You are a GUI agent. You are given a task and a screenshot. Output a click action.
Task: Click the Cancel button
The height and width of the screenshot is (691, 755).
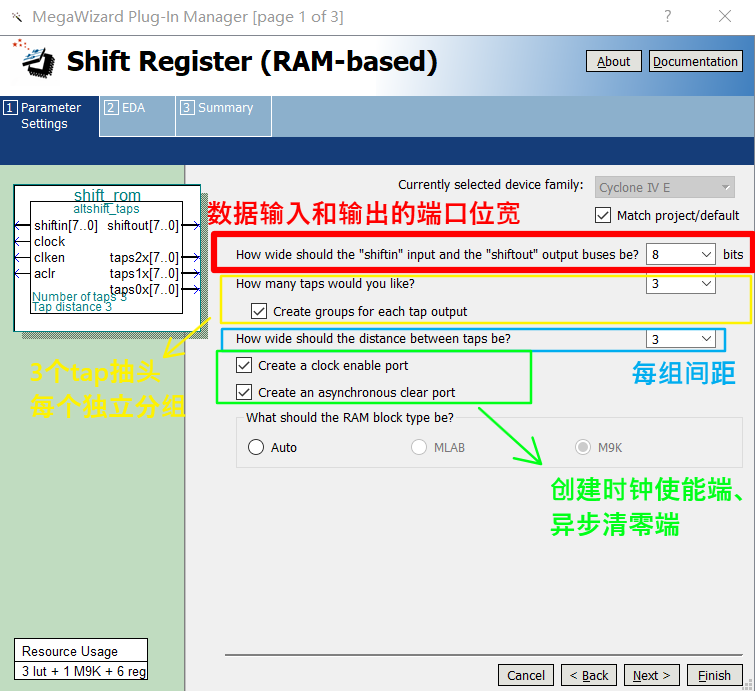[526, 675]
